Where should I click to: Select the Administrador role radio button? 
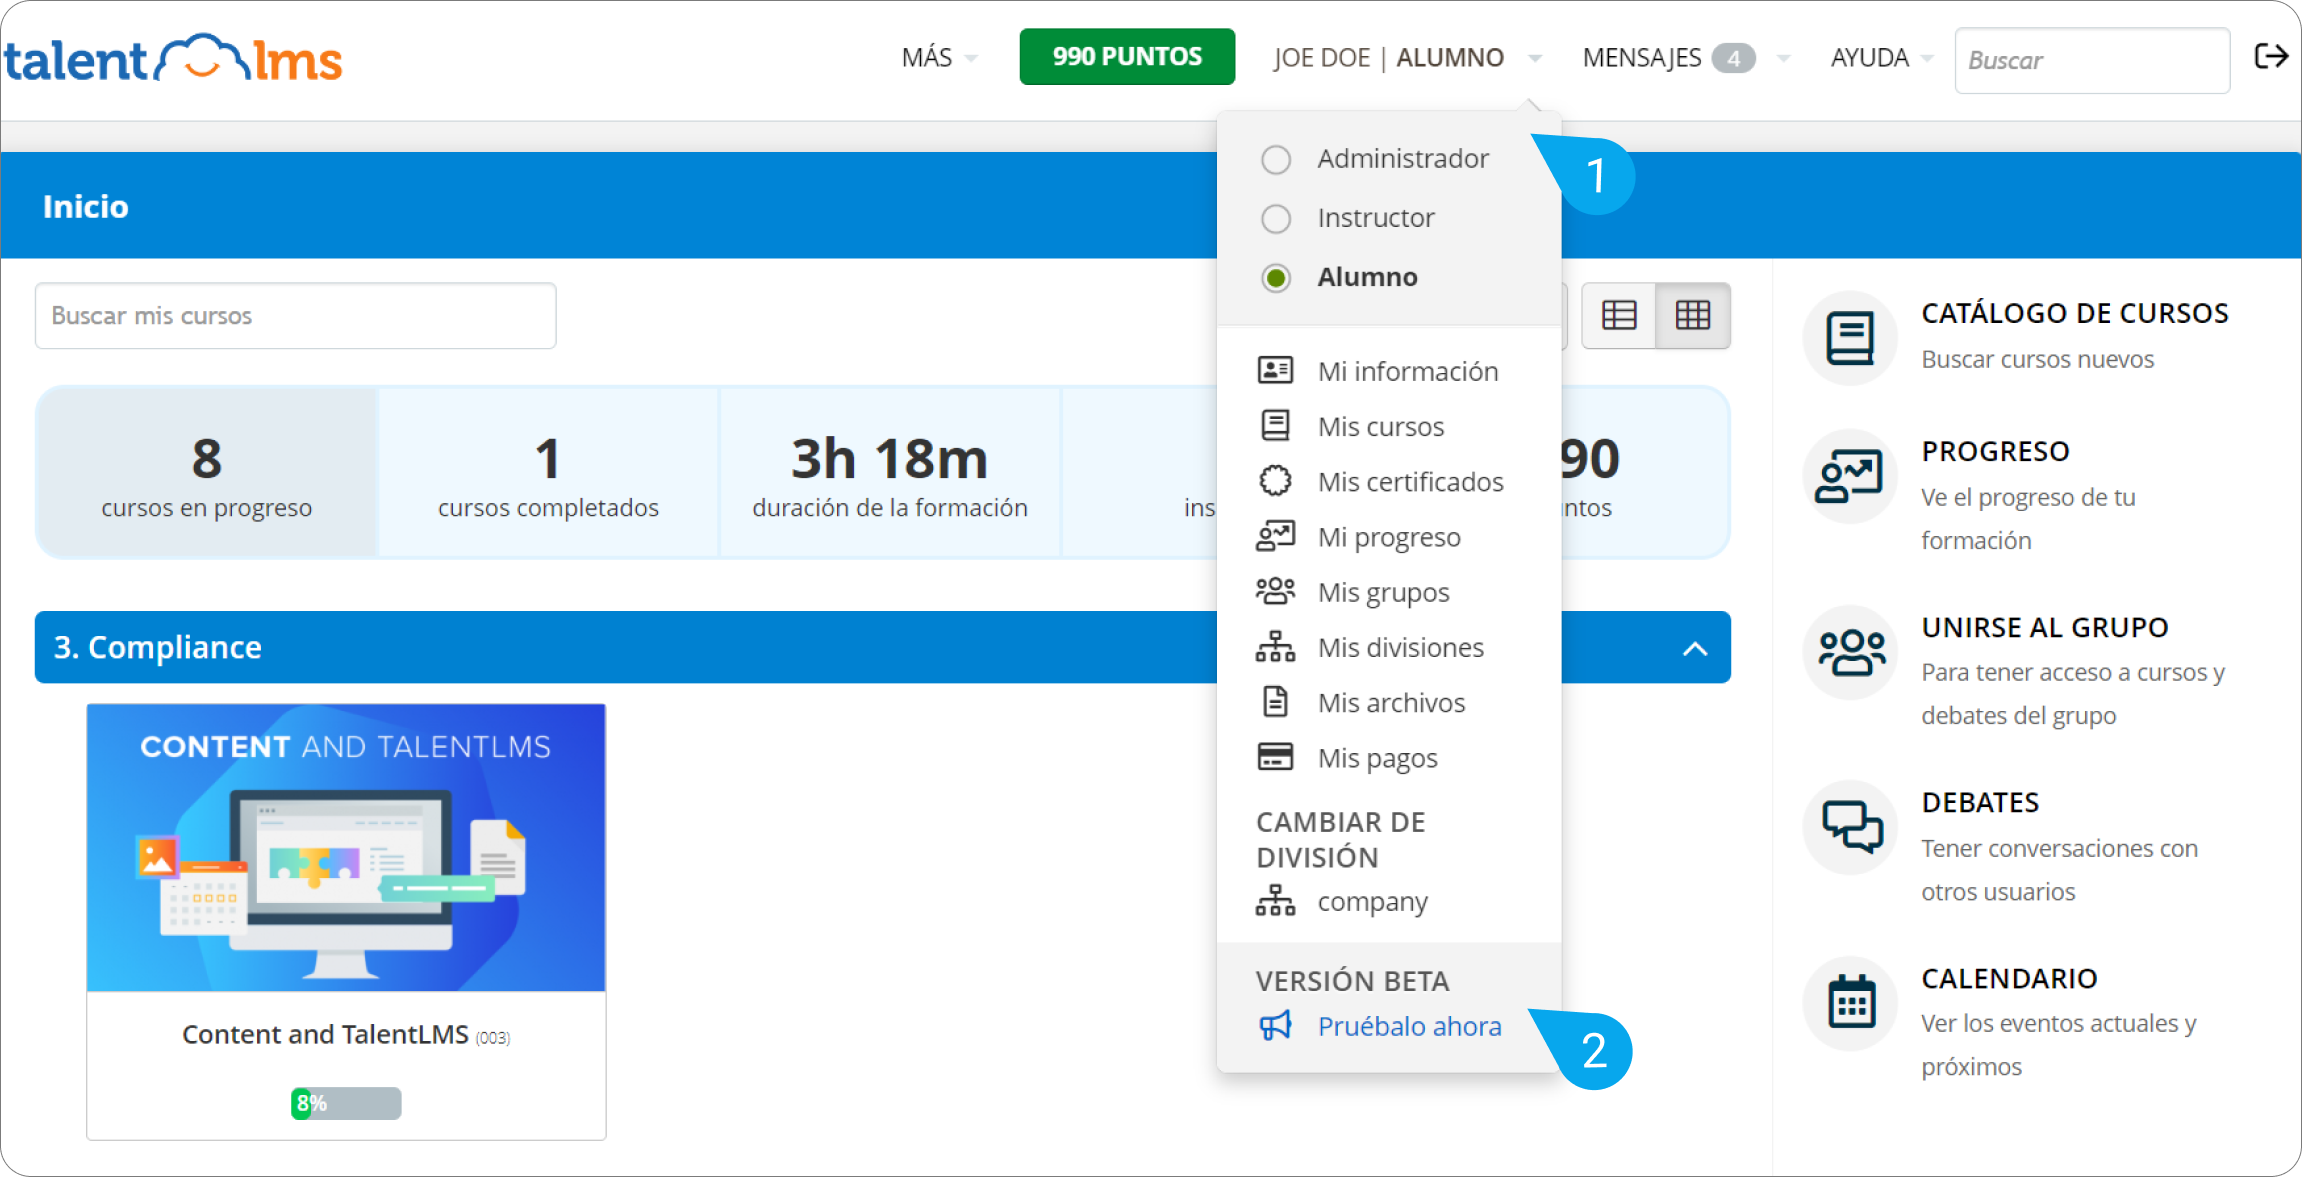(x=1276, y=160)
